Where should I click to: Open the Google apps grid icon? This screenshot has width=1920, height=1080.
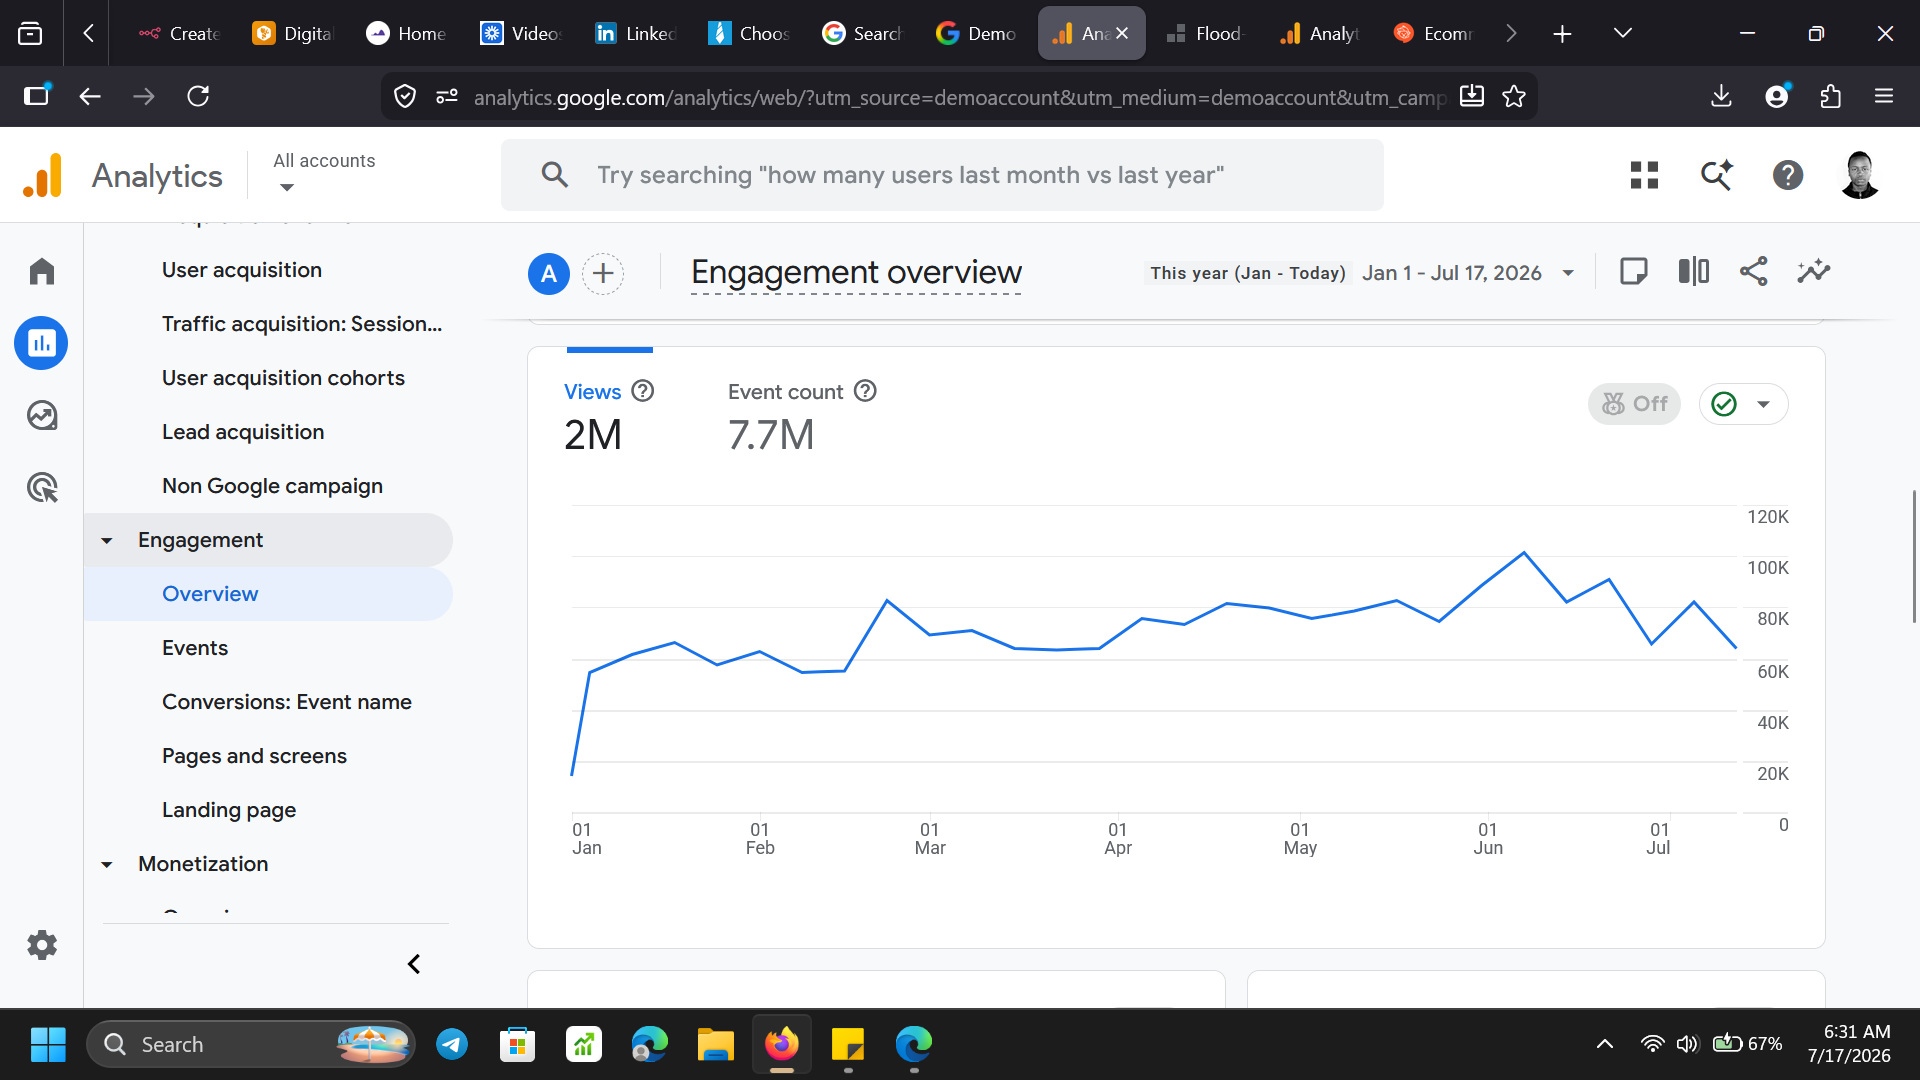1644,175
